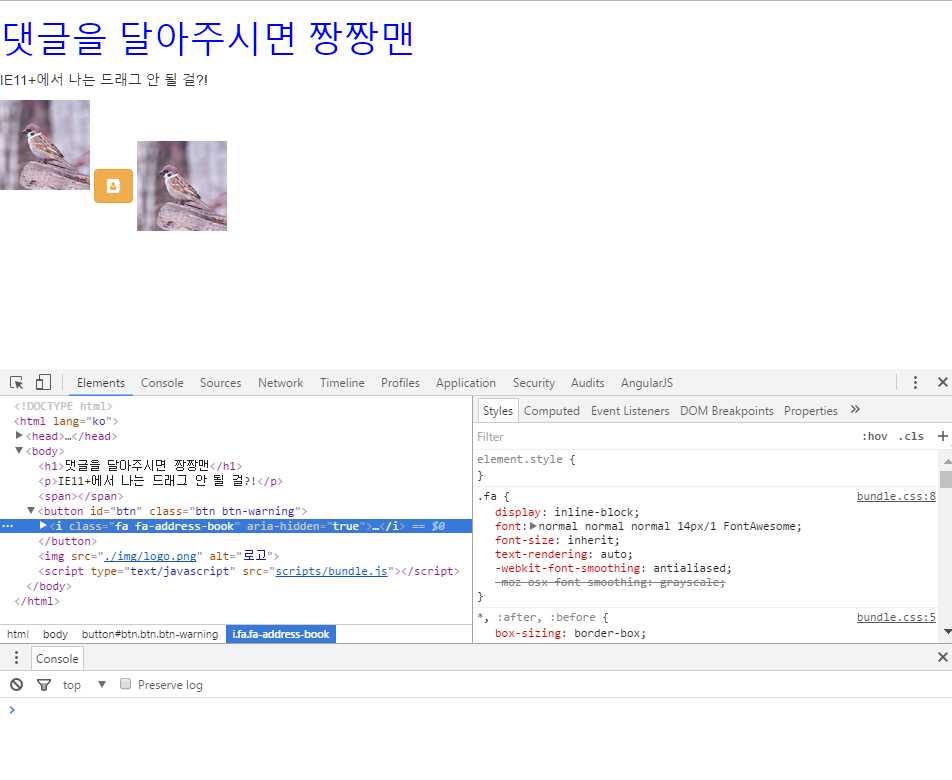
Task: Open bundle.css:5 source link
Action: [x=896, y=617]
